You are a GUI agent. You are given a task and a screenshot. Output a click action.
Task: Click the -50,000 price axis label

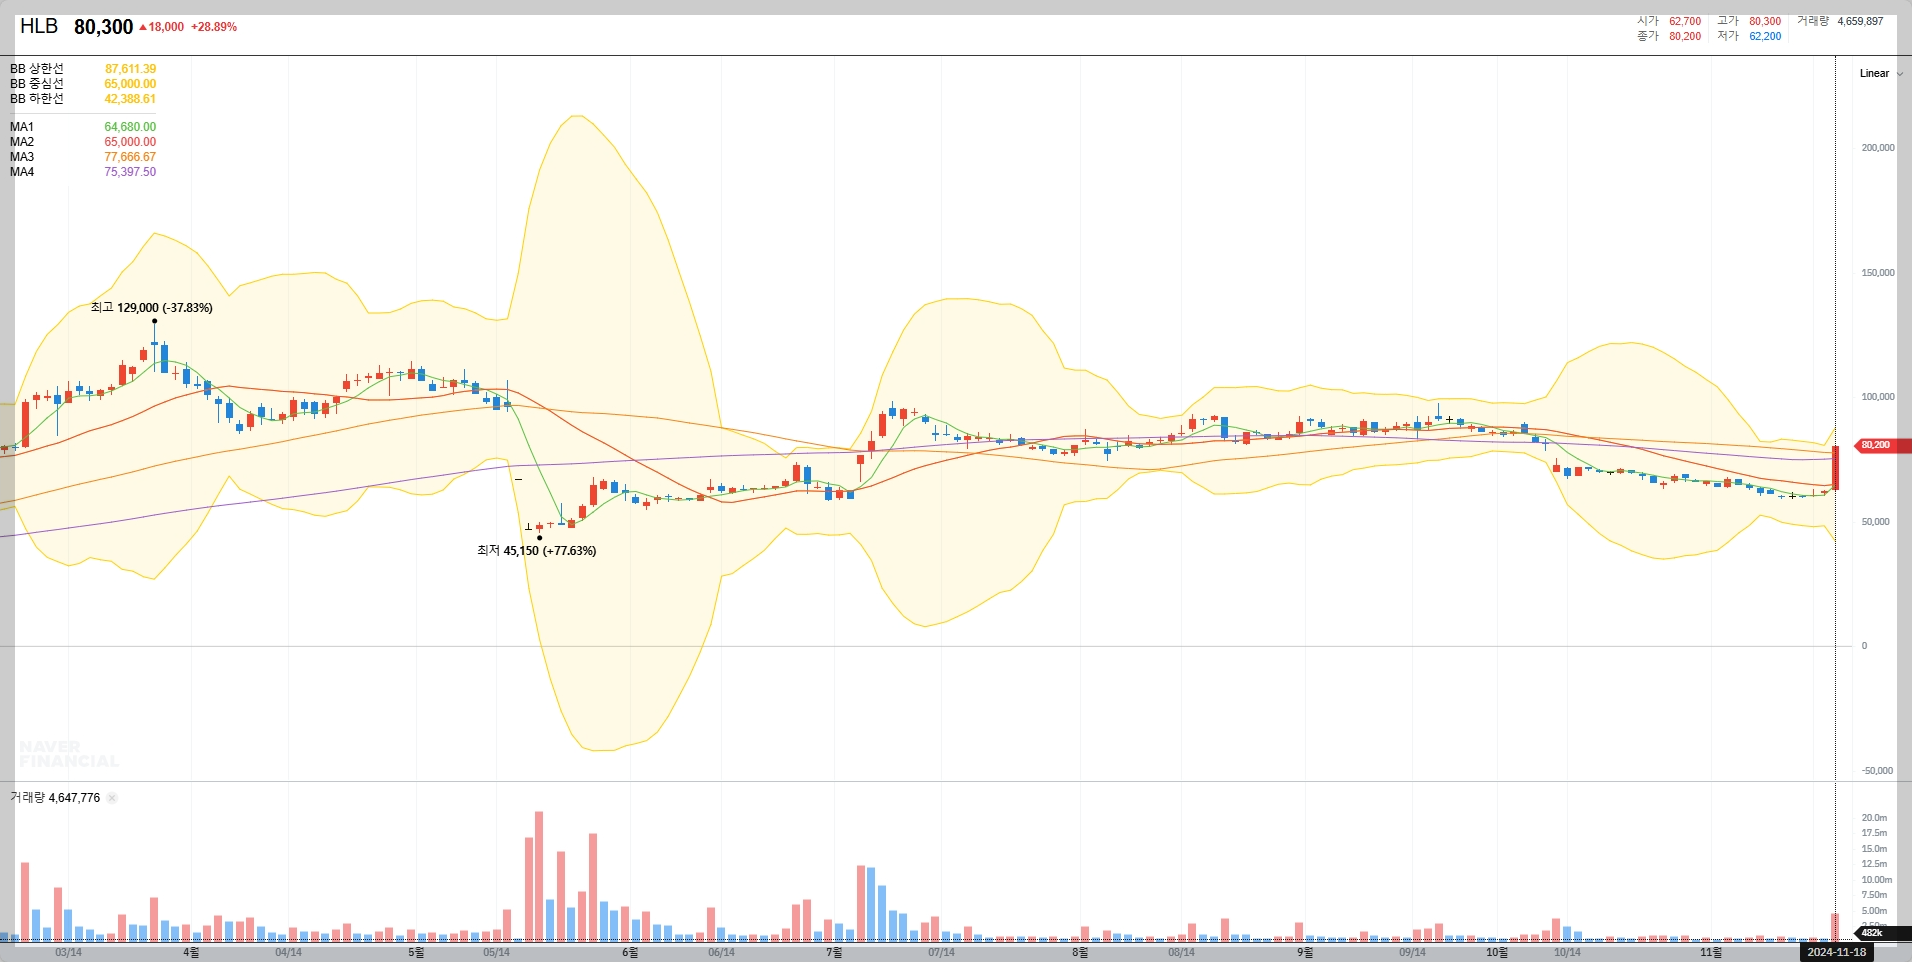click(x=1877, y=771)
